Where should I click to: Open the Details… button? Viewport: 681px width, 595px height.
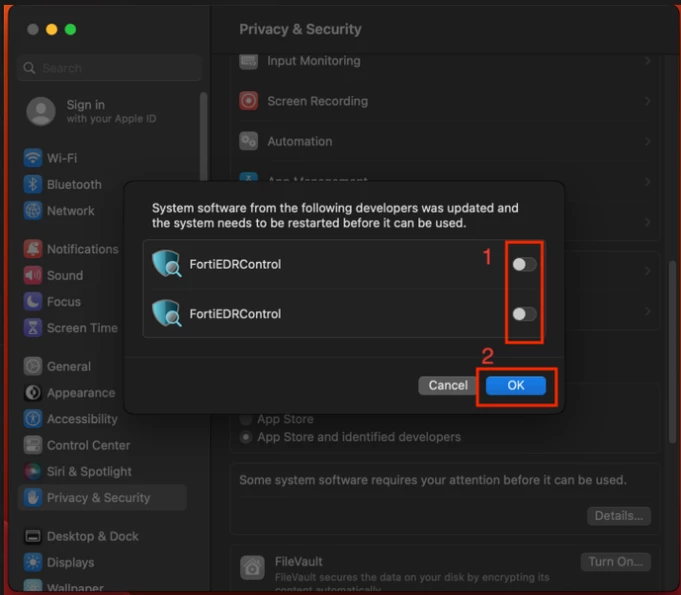click(x=618, y=516)
